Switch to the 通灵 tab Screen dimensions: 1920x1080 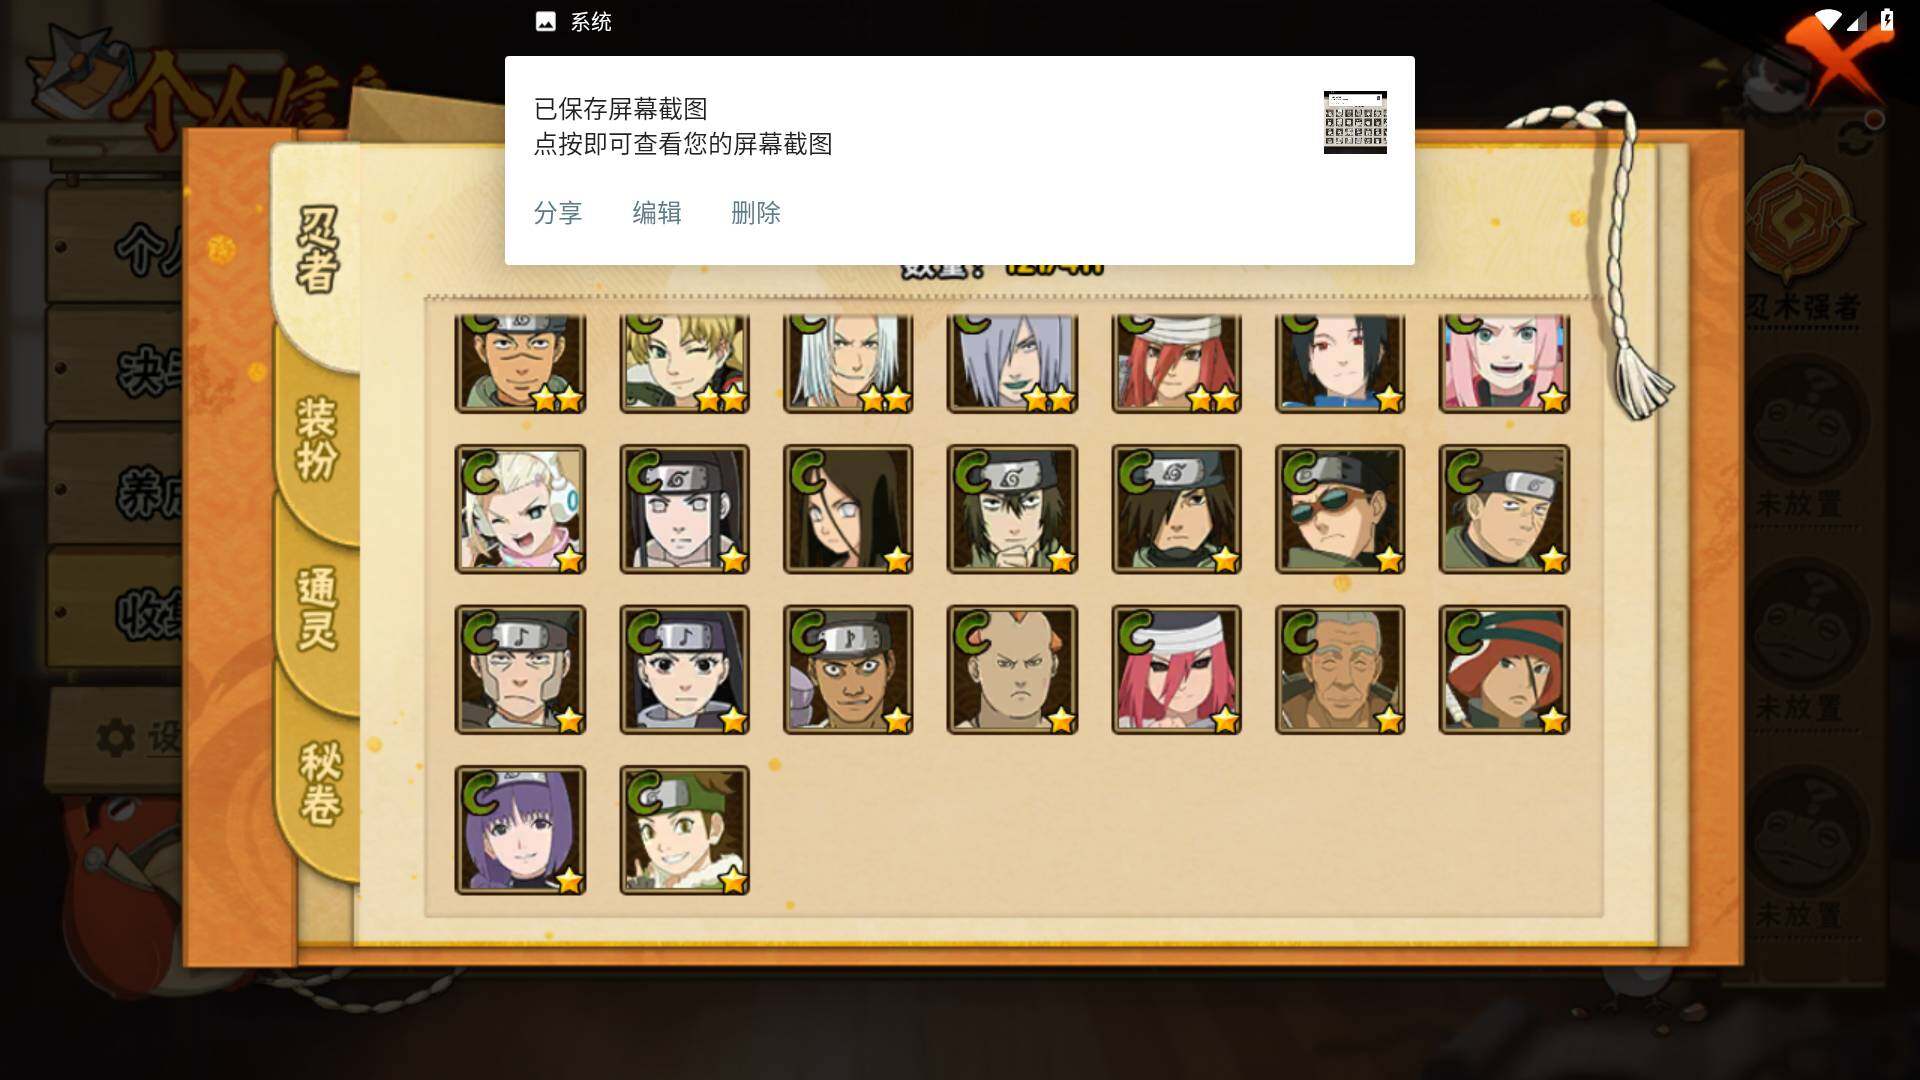[318, 608]
